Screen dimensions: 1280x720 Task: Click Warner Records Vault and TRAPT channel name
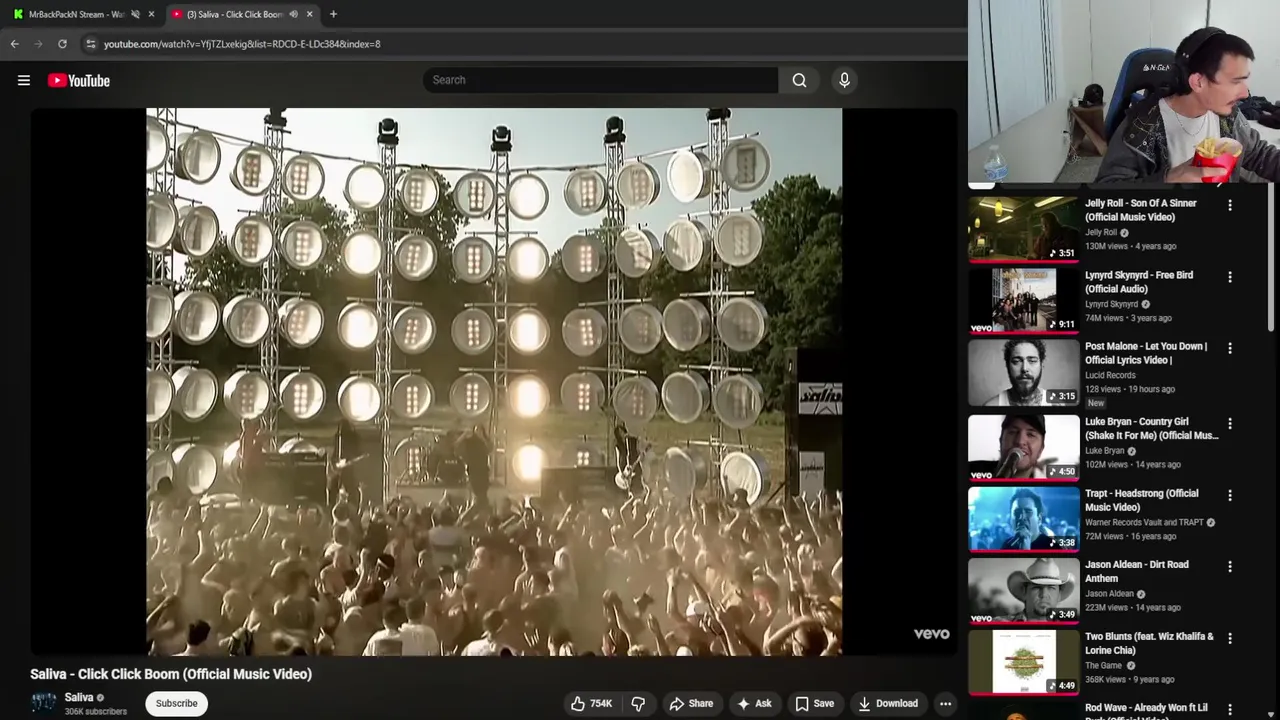click(1144, 522)
